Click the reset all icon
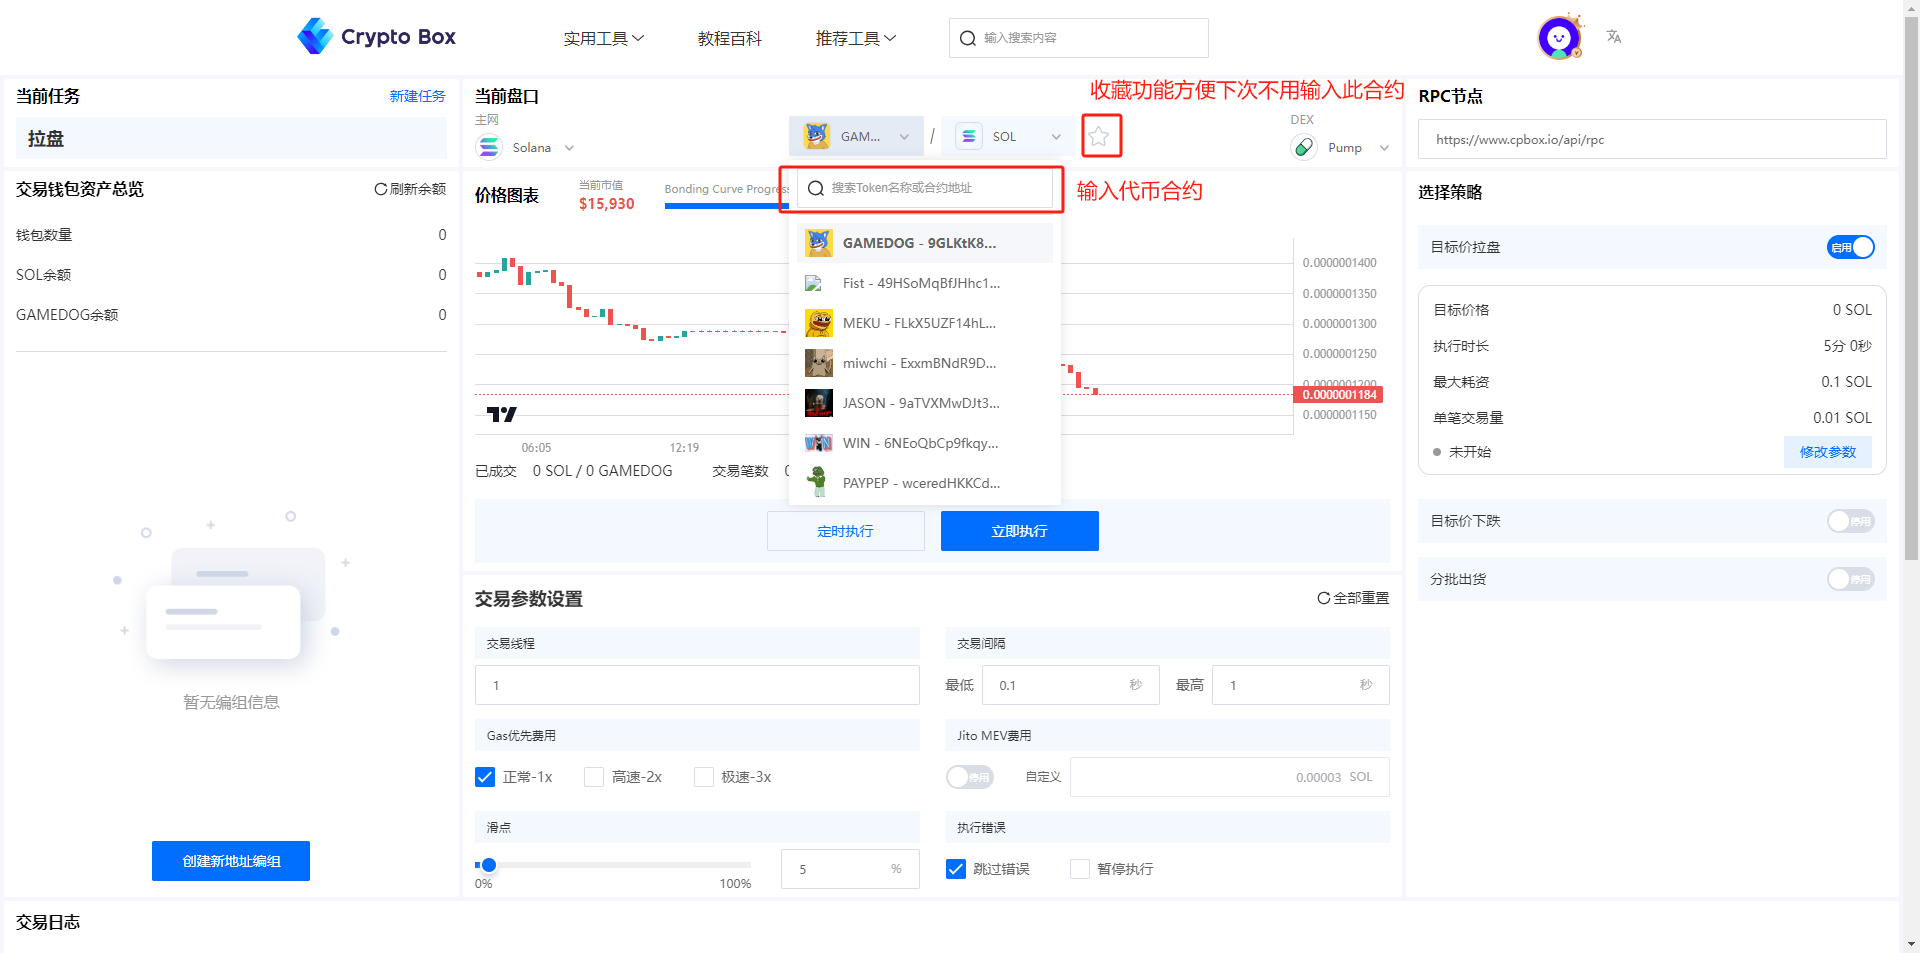1920x953 pixels. click(1323, 598)
